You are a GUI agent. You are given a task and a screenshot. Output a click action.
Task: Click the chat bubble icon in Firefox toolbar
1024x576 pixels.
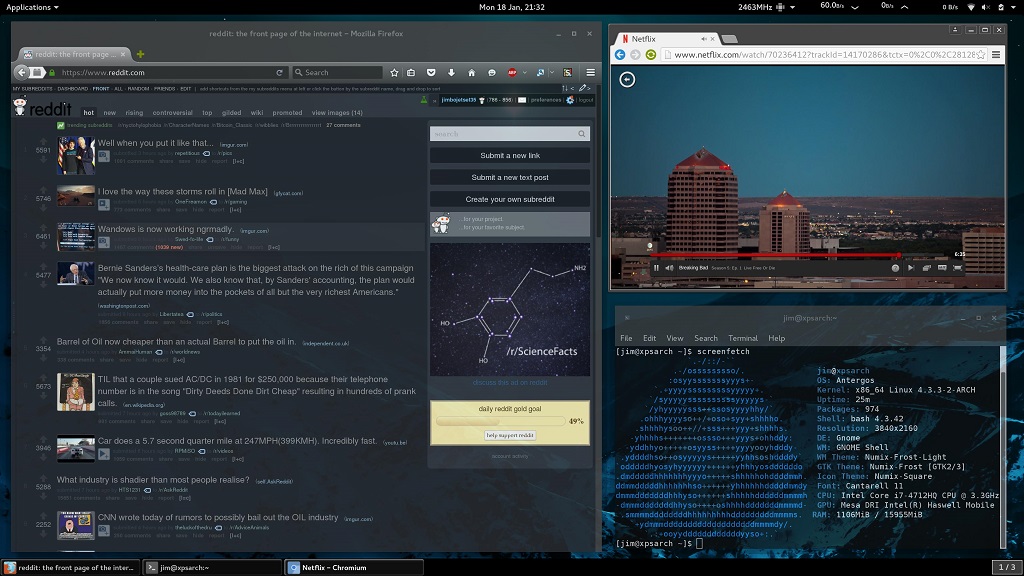click(492, 72)
